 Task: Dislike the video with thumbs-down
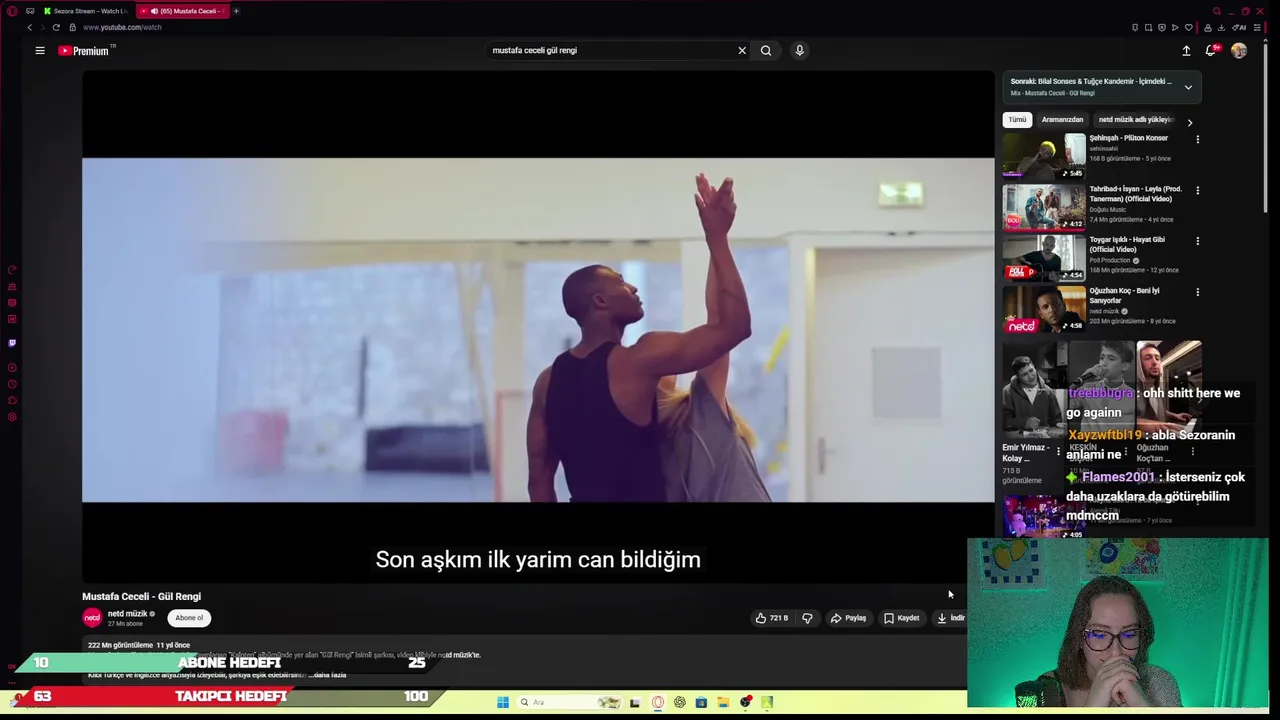click(807, 618)
